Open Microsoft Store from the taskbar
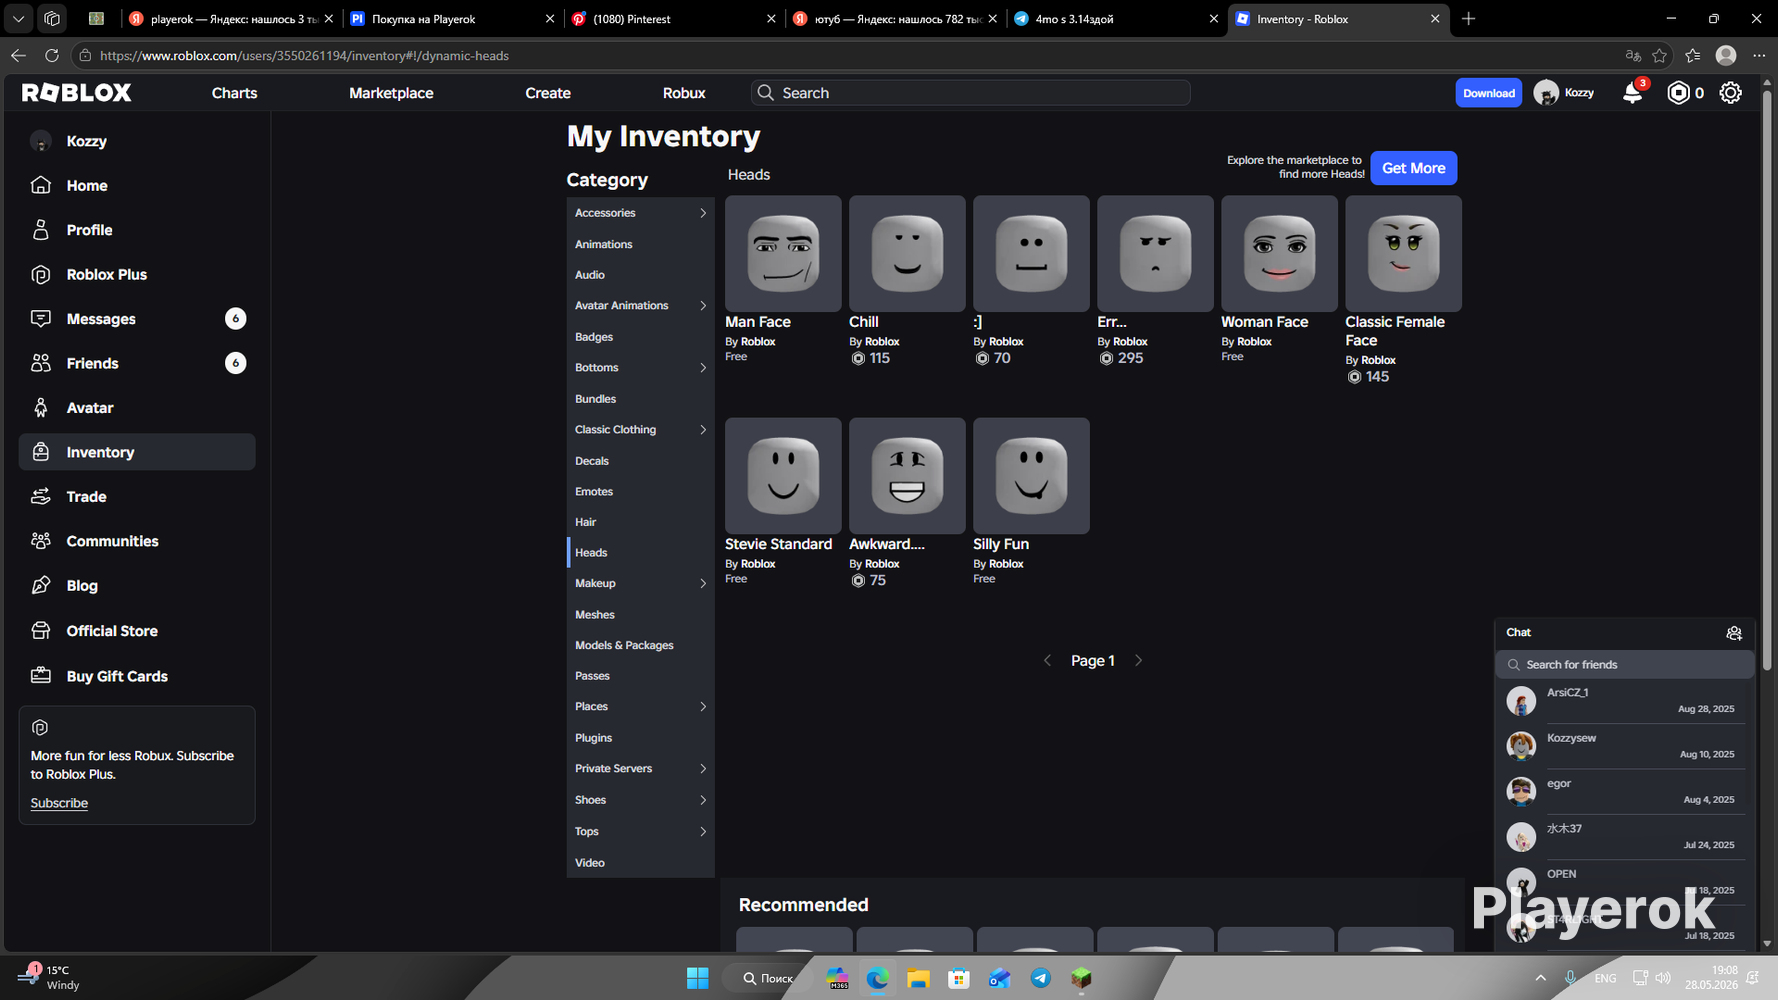Screen dimensions: 1778x1000 [x=959, y=978]
